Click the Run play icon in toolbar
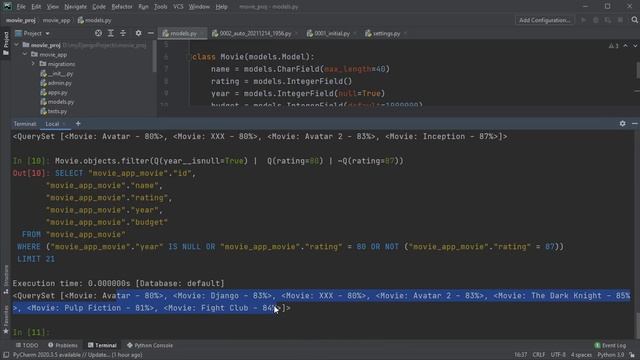The image size is (640, 360). [584, 20]
